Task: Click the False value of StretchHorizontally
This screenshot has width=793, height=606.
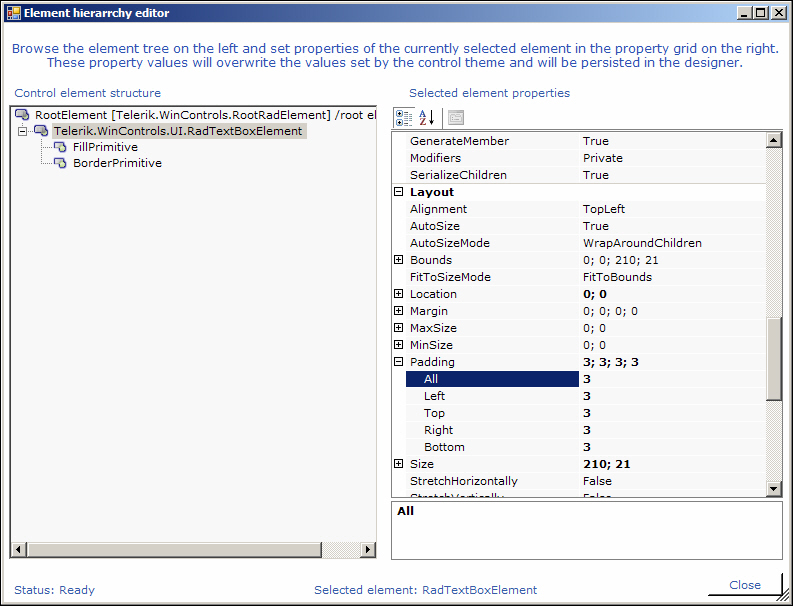Action: coord(597,481)
